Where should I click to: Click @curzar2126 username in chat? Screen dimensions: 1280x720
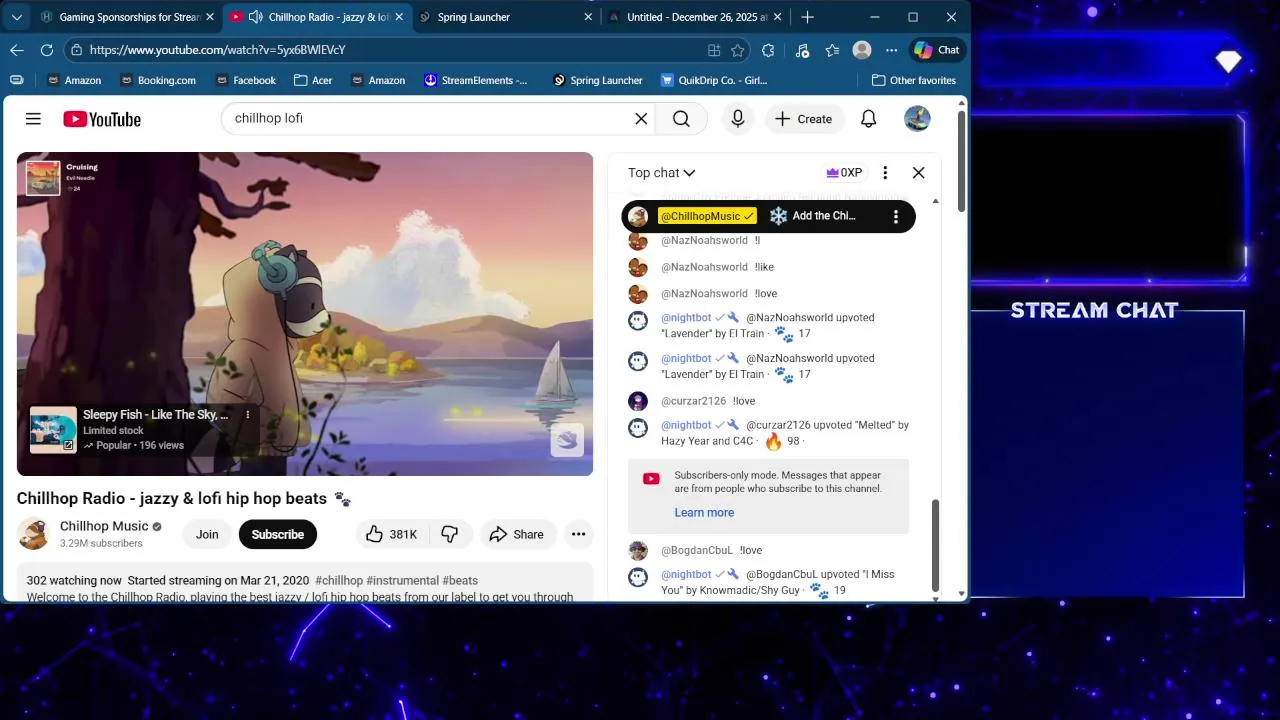click(x=694, y=401)
